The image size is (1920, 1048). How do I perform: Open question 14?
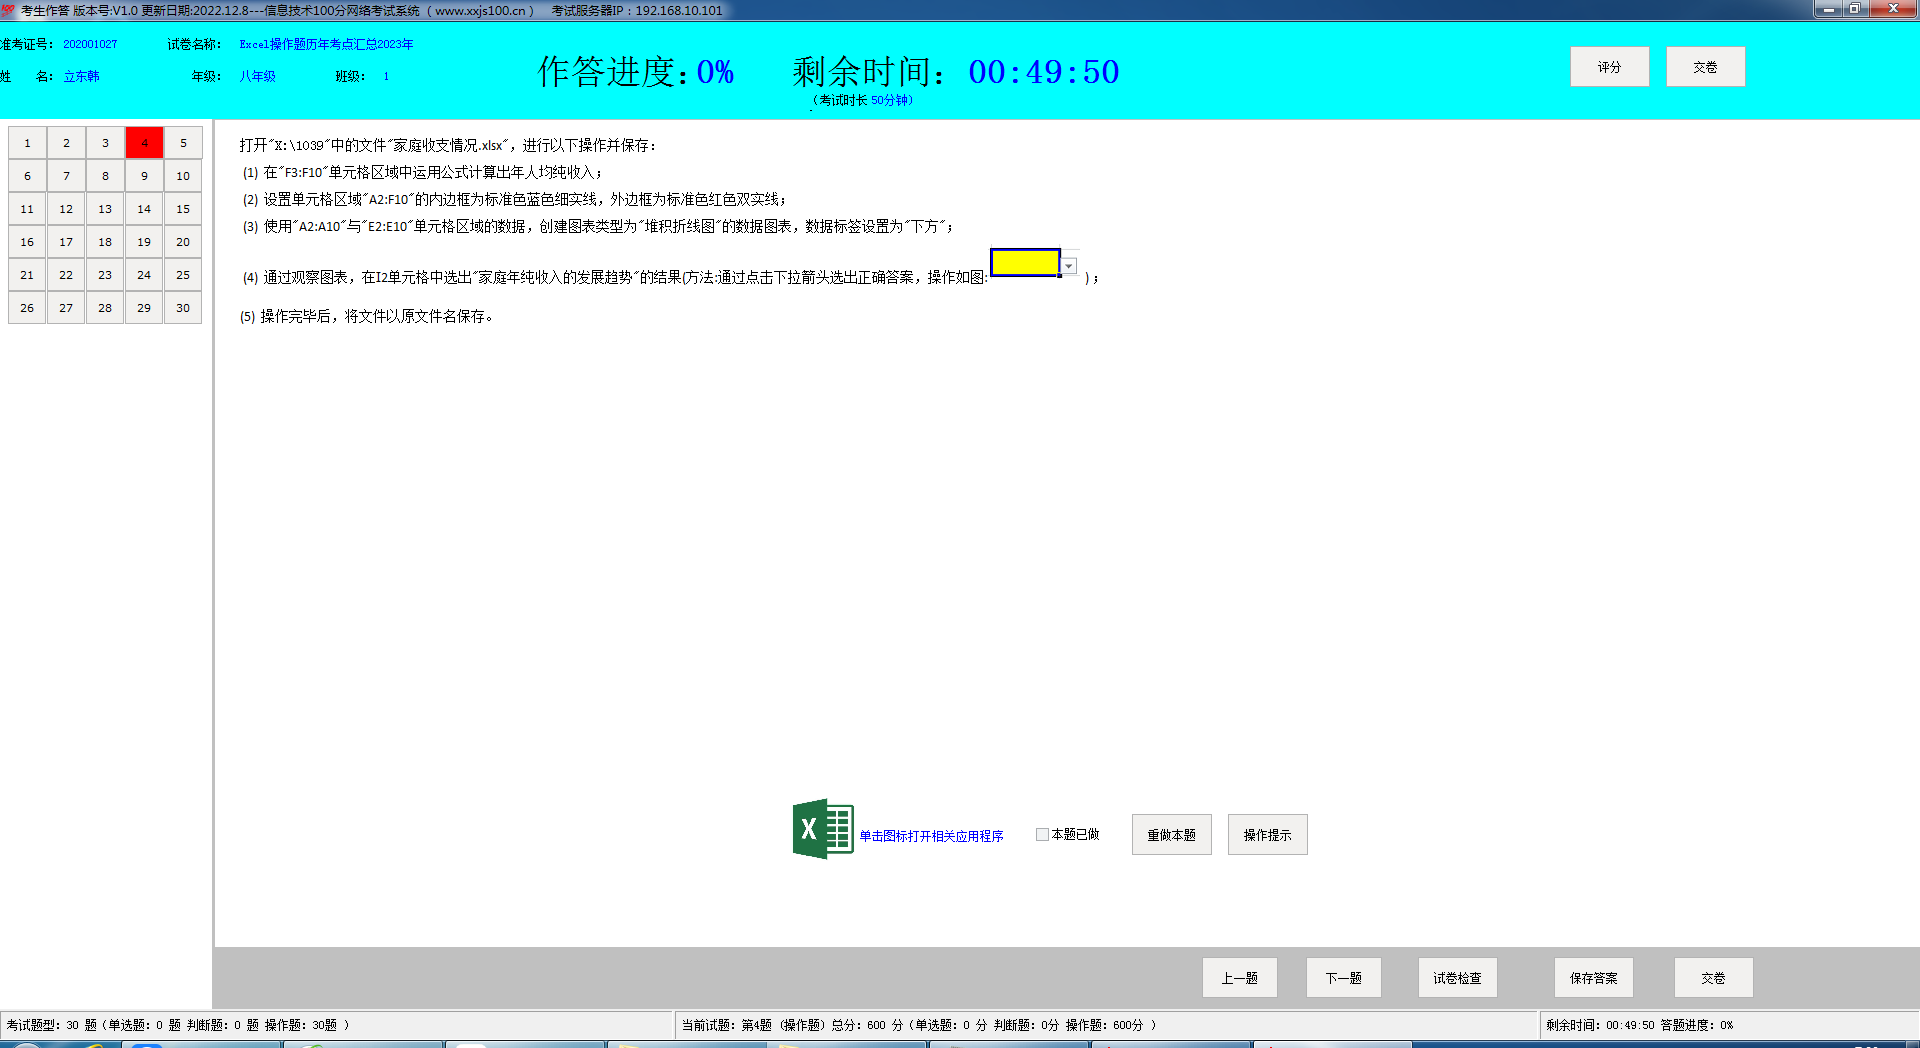[144, 209]
